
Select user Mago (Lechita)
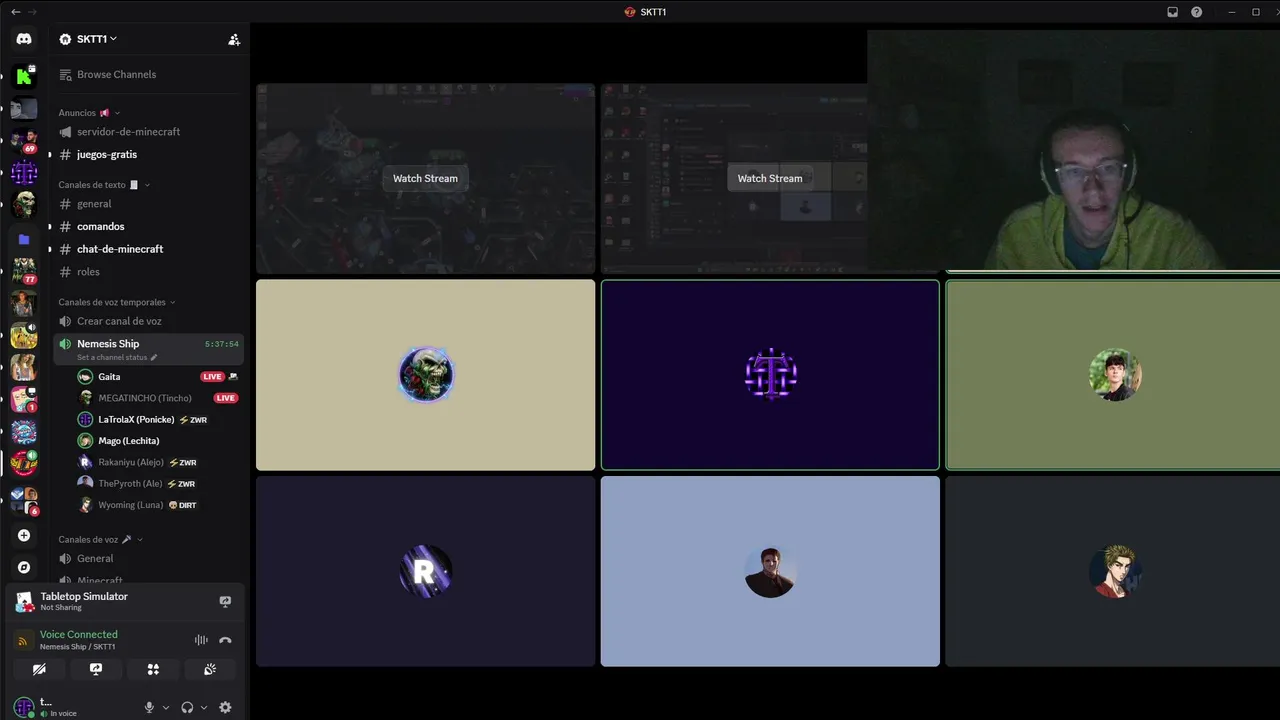pyautogui.click(x=157, y=441)
